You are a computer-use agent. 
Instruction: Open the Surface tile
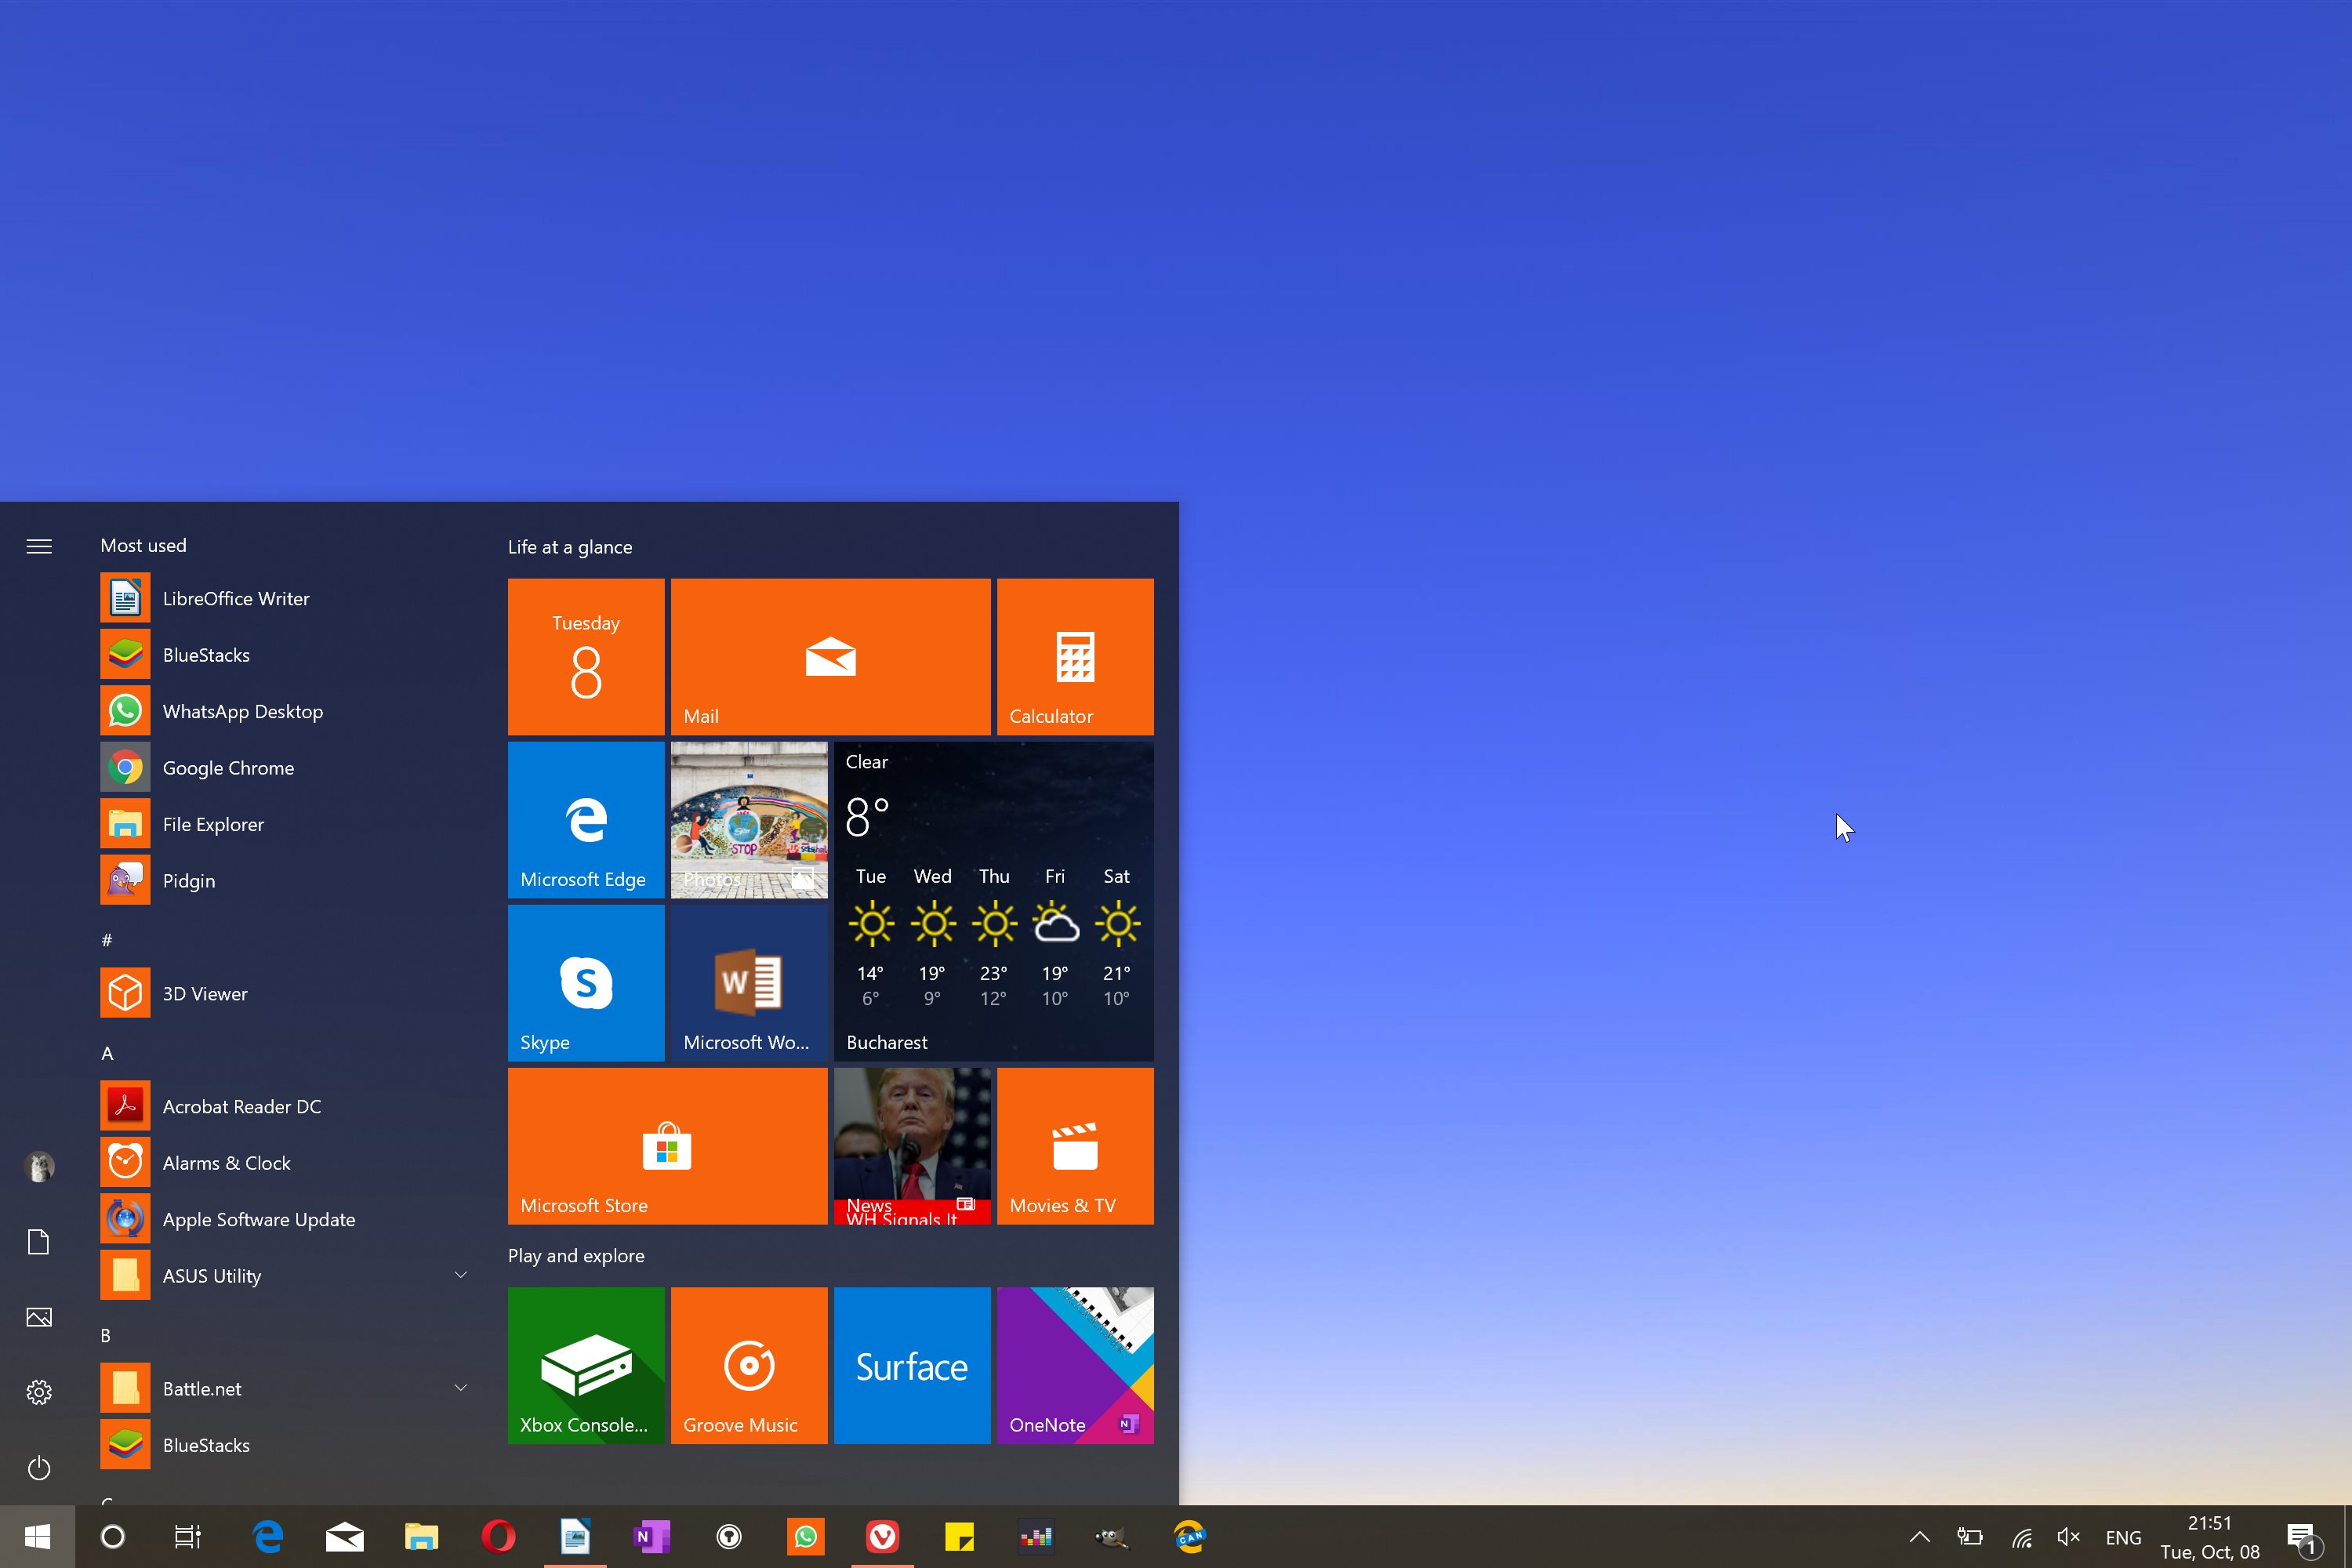point(912,1365)
